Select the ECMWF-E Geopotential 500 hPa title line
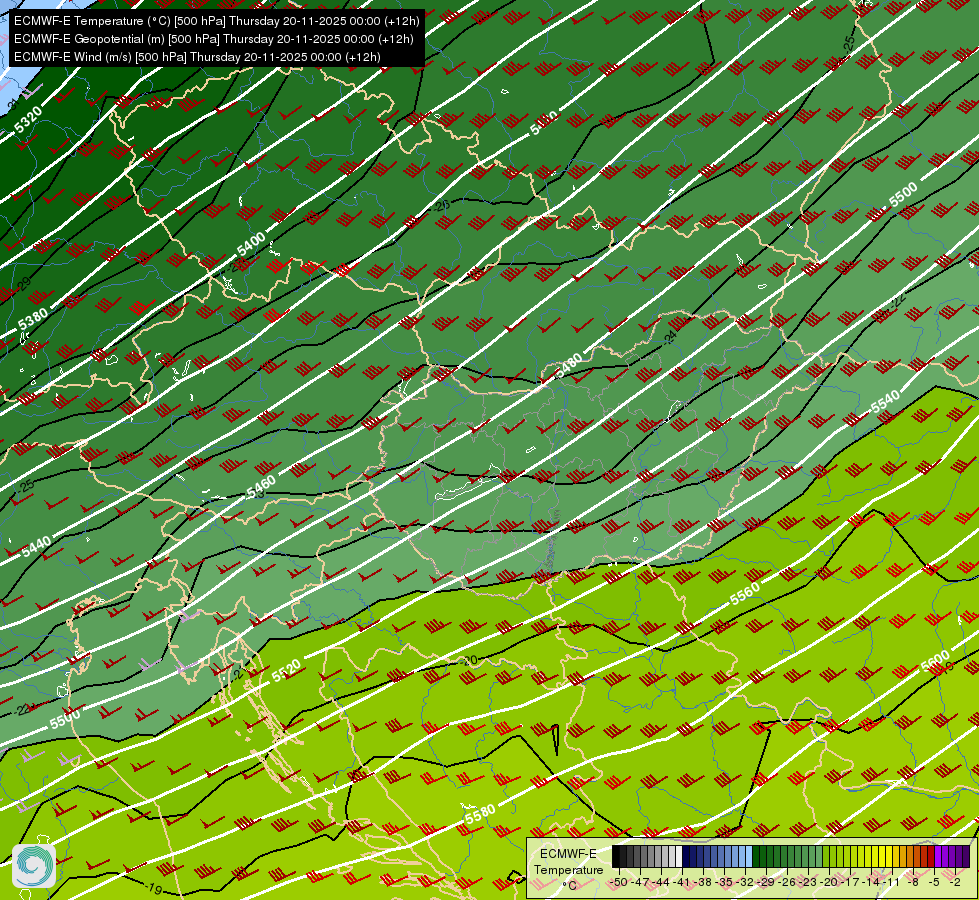 pos(214,39)
